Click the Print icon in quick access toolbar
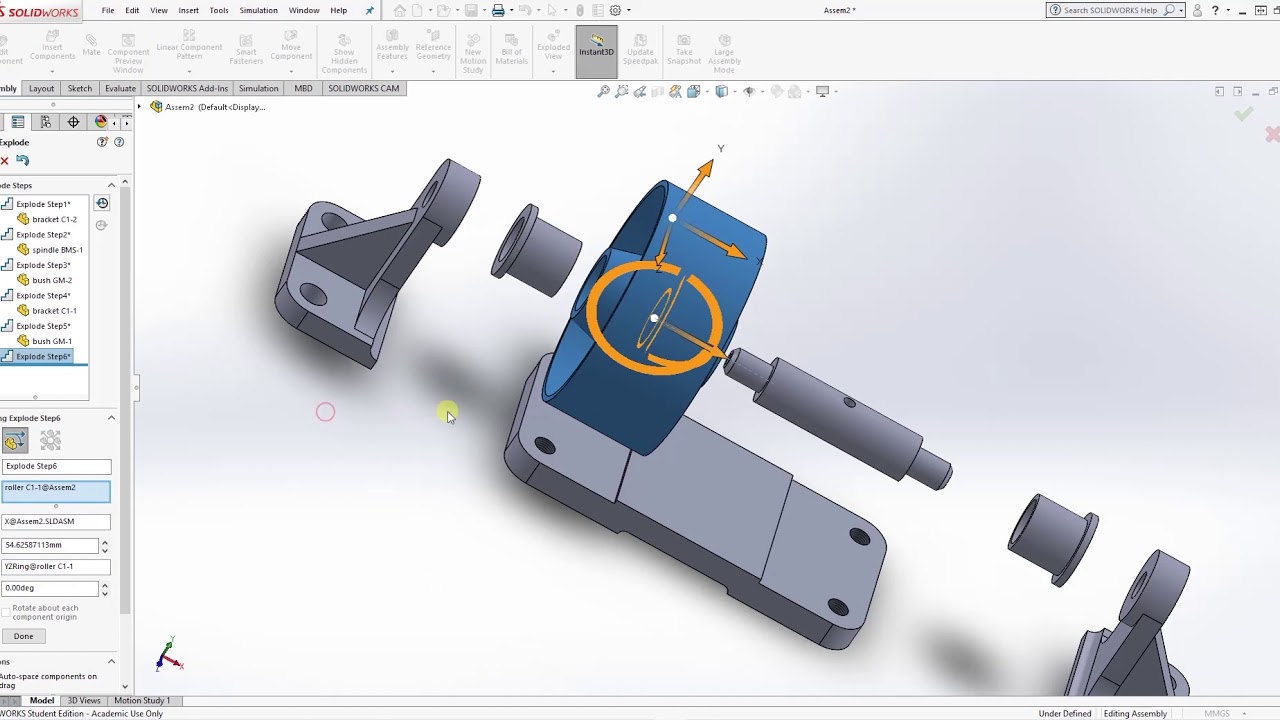The width and height of the screenshot is (1280, 720). click(498, 10)
